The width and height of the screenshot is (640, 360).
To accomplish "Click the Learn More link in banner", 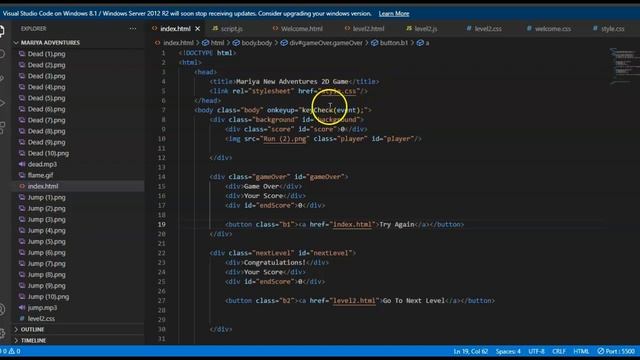I will point(393,13).
